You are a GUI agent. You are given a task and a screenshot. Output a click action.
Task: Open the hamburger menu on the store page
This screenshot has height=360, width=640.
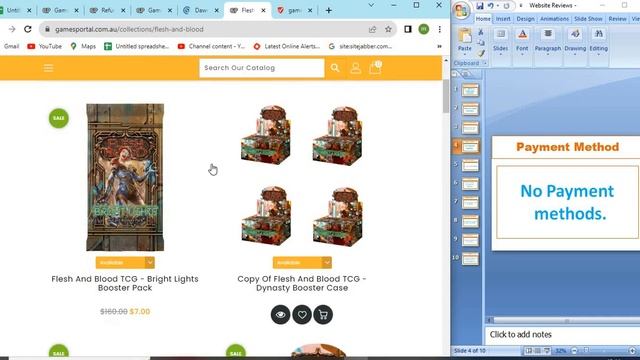pyautogui.click(x=48, y=68)
